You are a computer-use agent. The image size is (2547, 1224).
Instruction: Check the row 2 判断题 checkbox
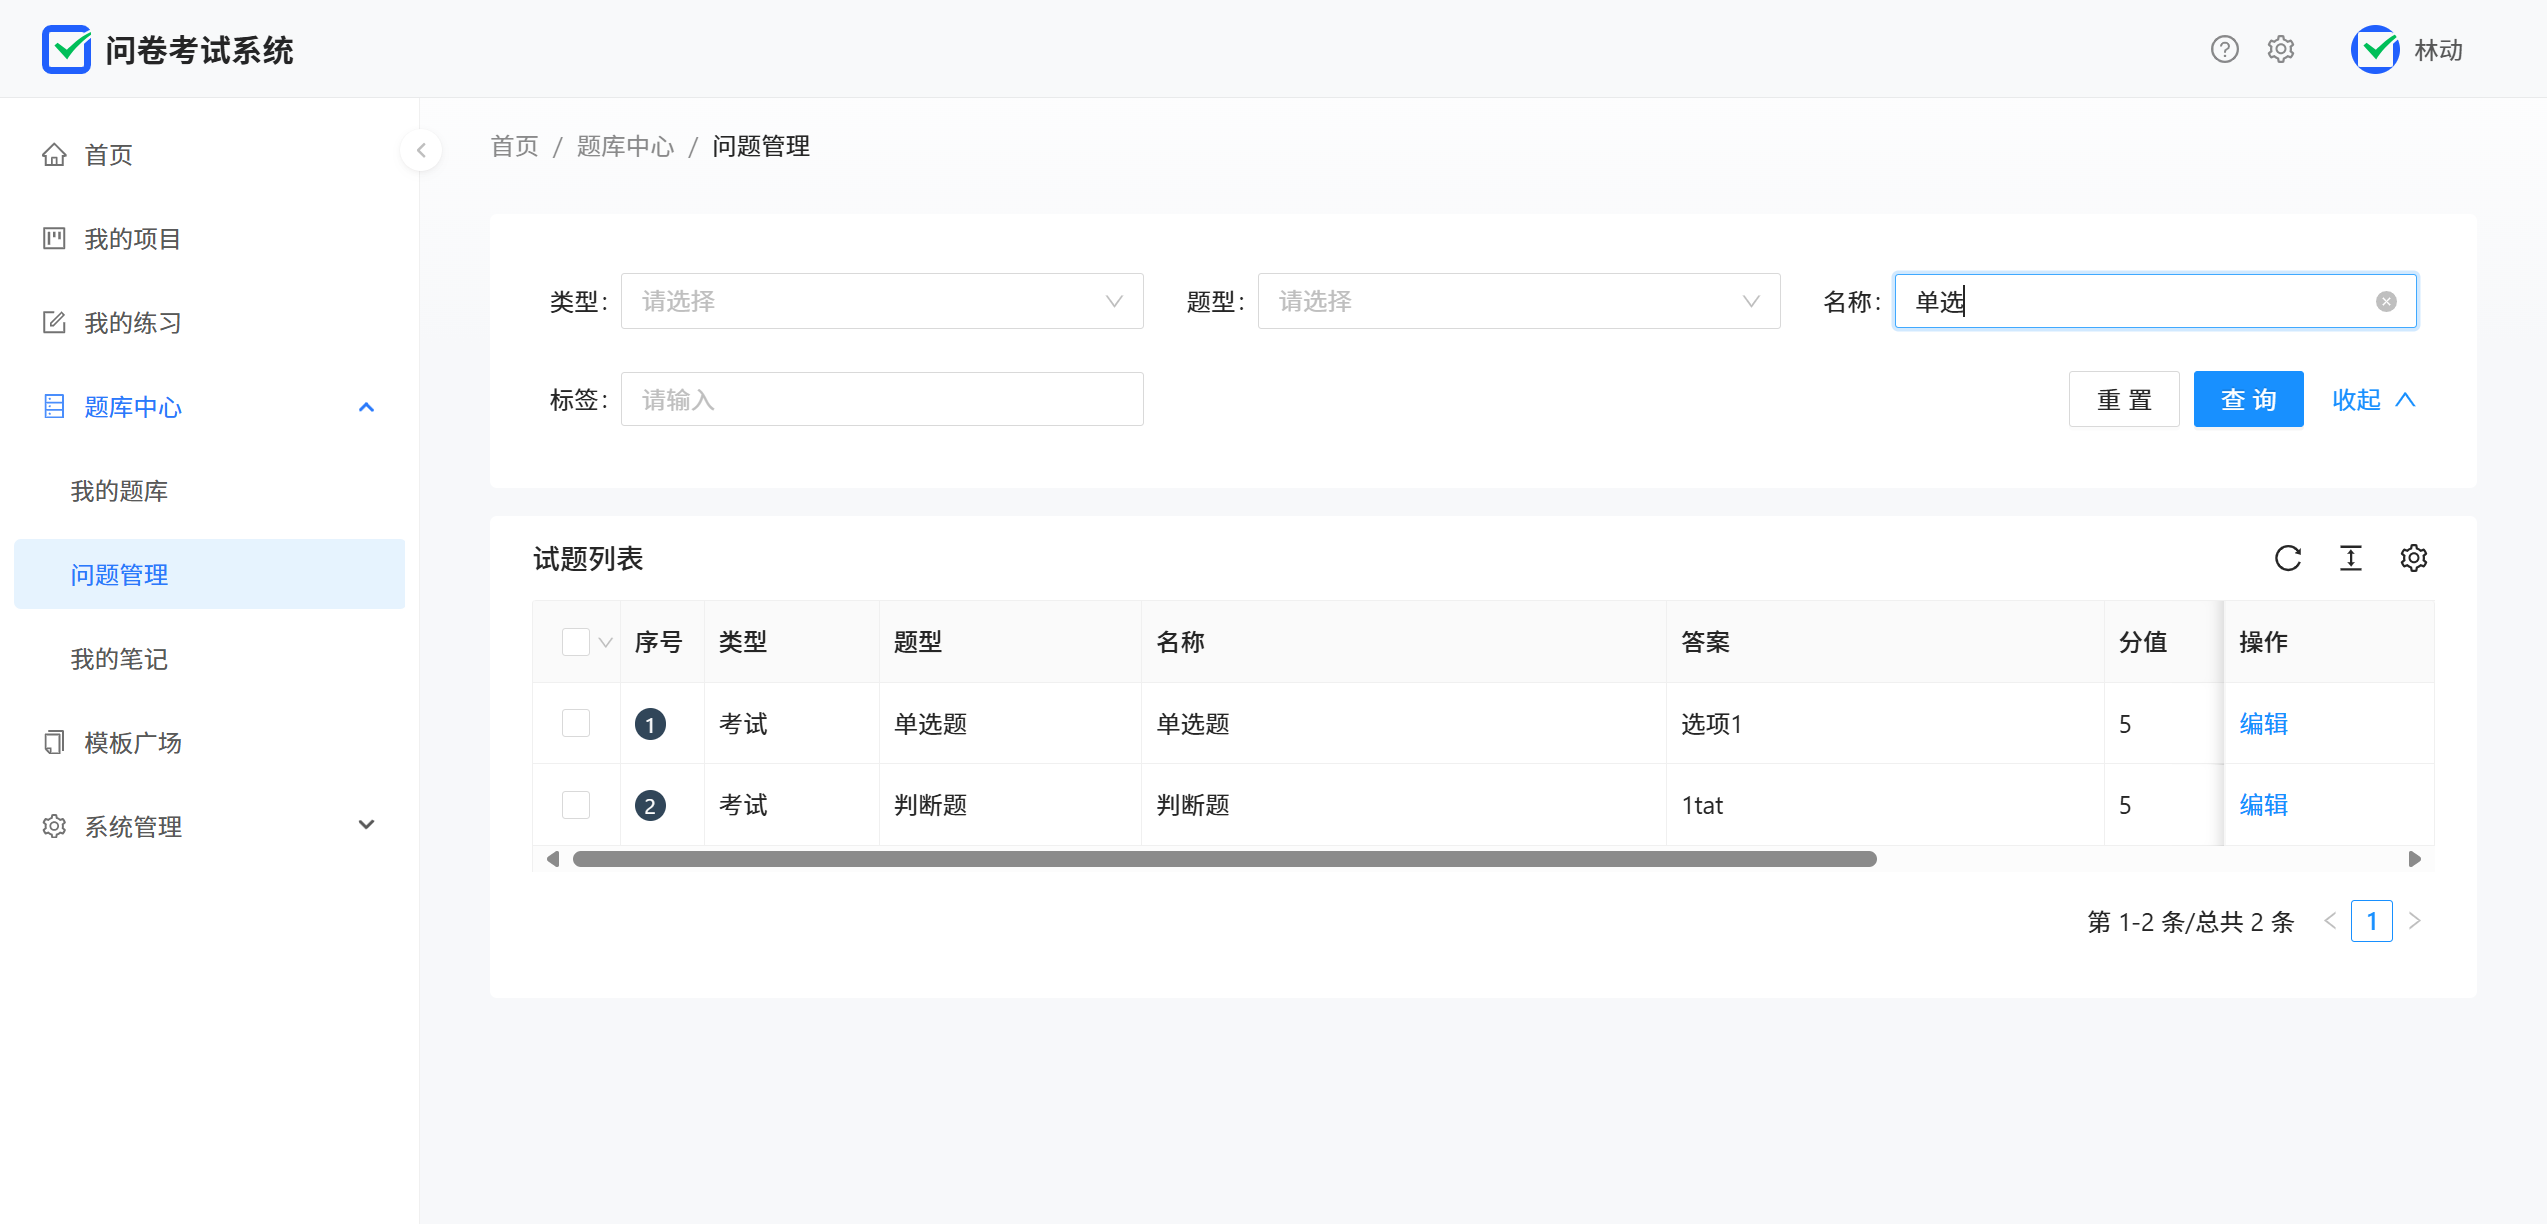point(576,805)
